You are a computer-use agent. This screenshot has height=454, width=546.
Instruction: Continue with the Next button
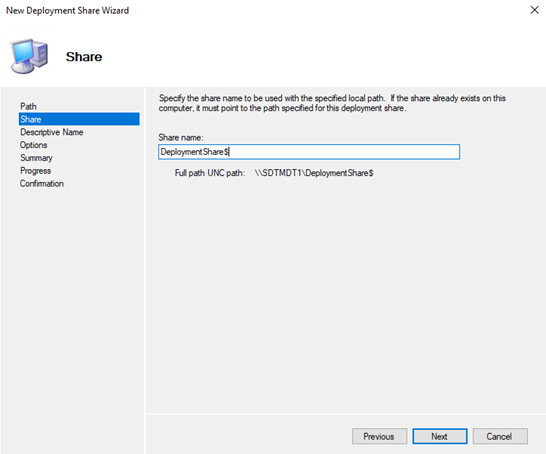[440, 436]
